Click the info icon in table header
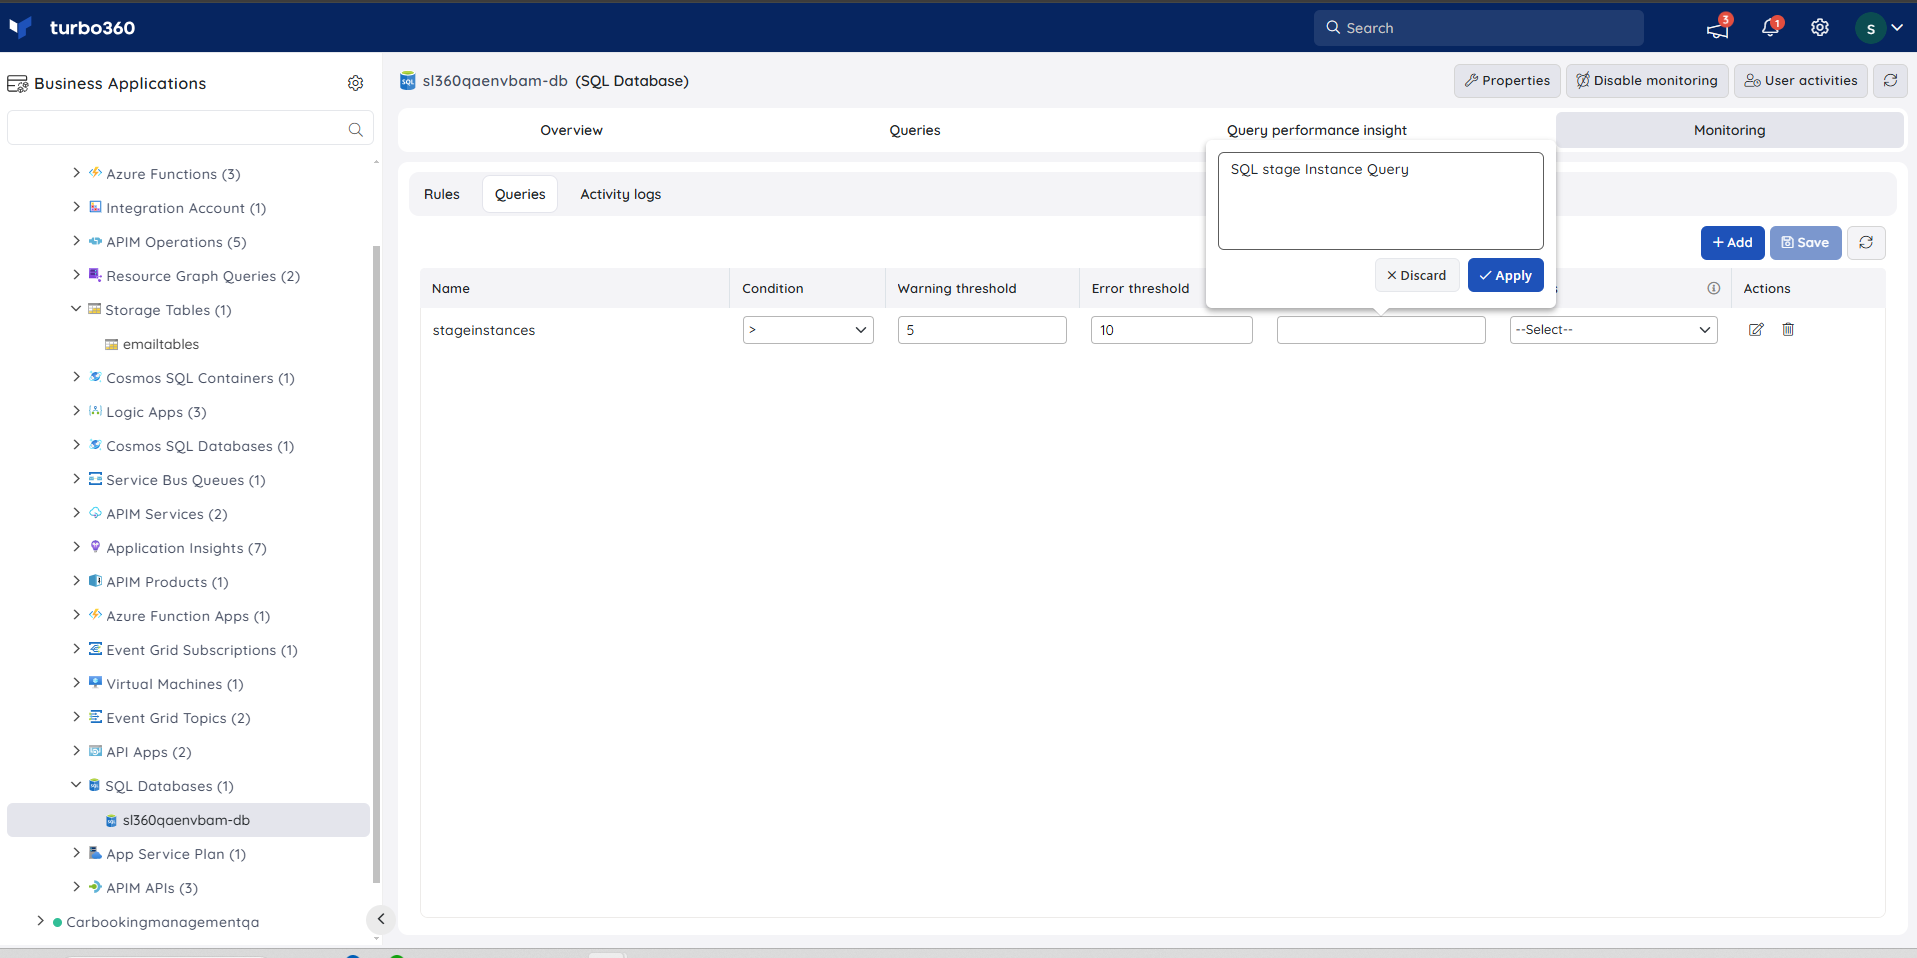1917x958 pixels. coord(1714,288)
